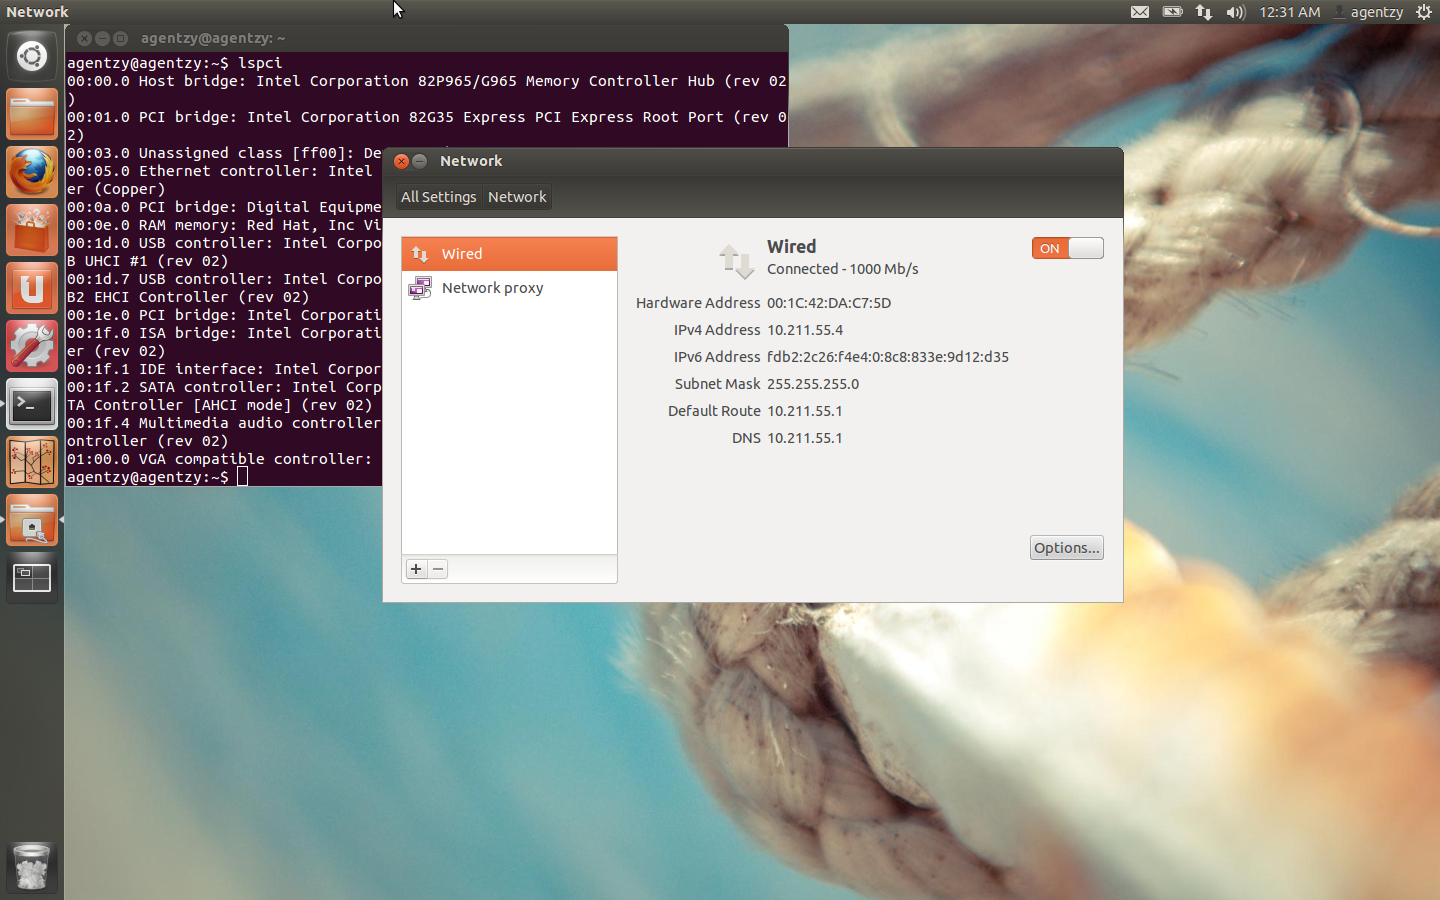Click Subnet Mask value 255.255.255.0

[x=813, y=384]
